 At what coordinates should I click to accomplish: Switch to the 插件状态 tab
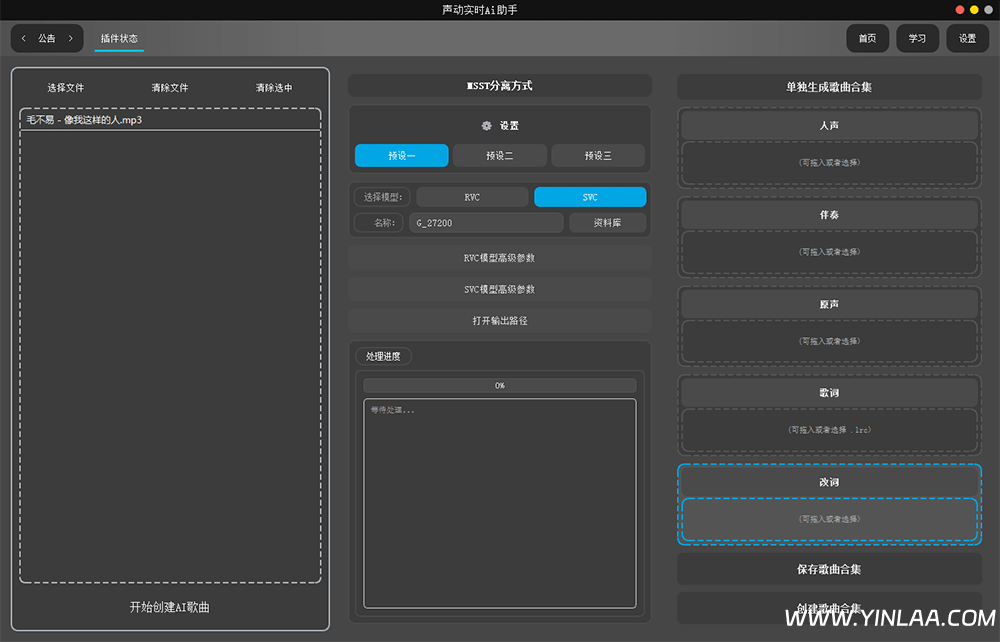click(x=119, y=39)
